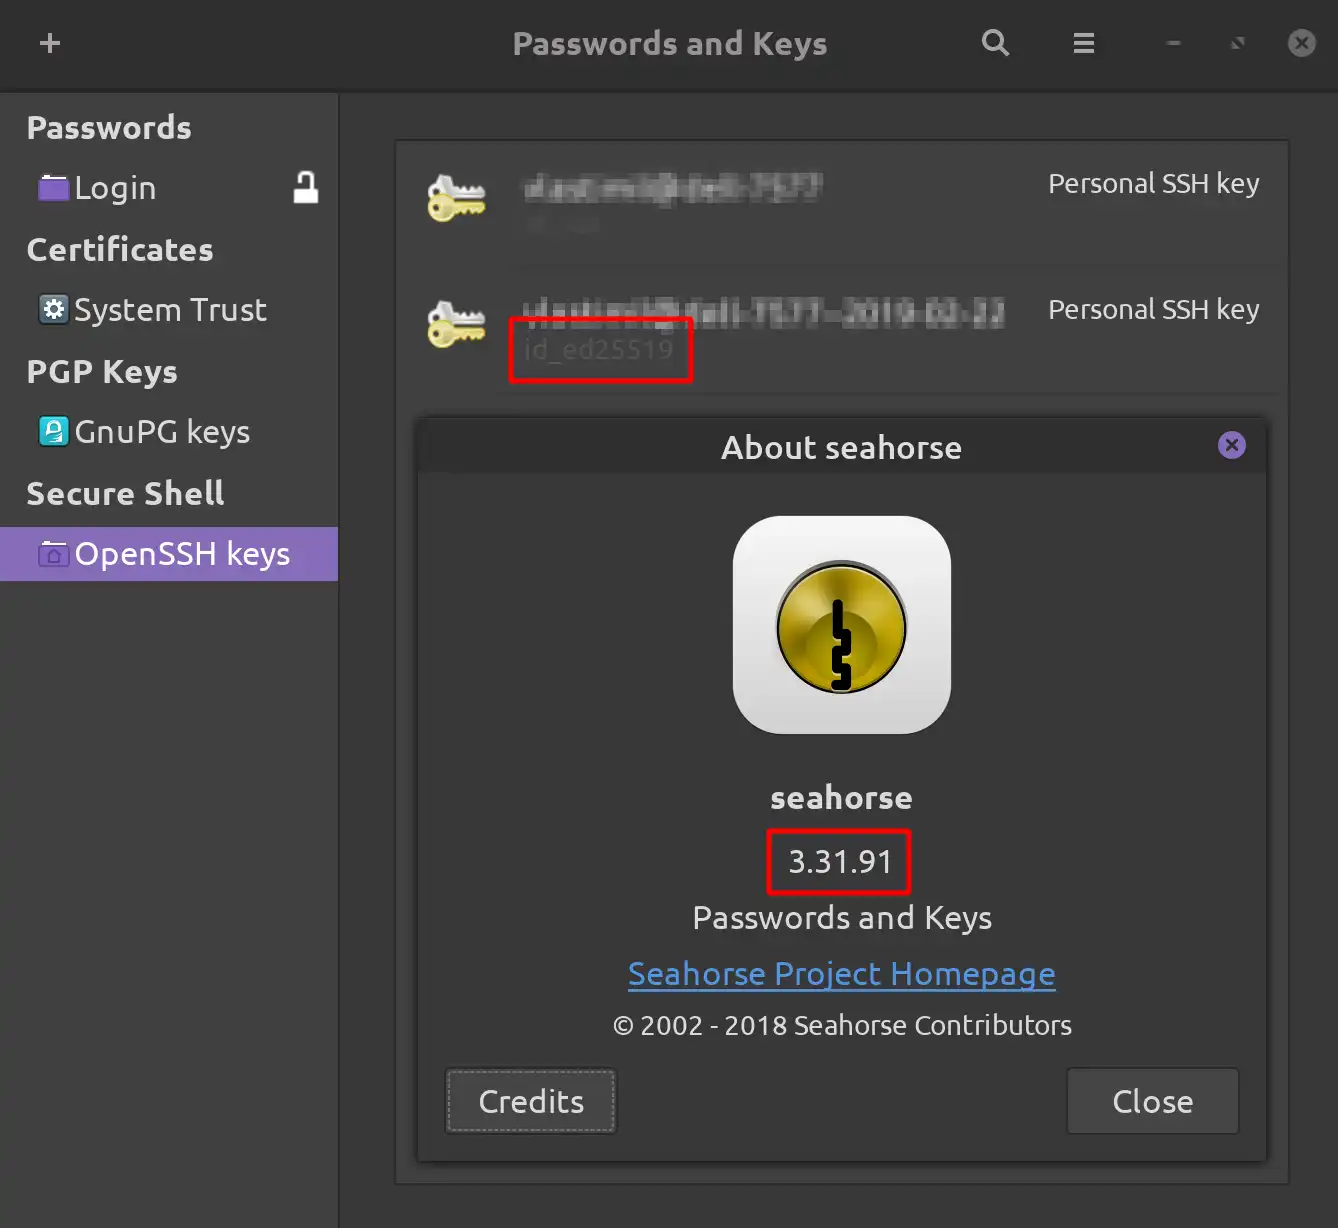Screen dimensions: 1338x1228
Task: Select System Trust in the sidebar
Action: (x=170, y=310)
